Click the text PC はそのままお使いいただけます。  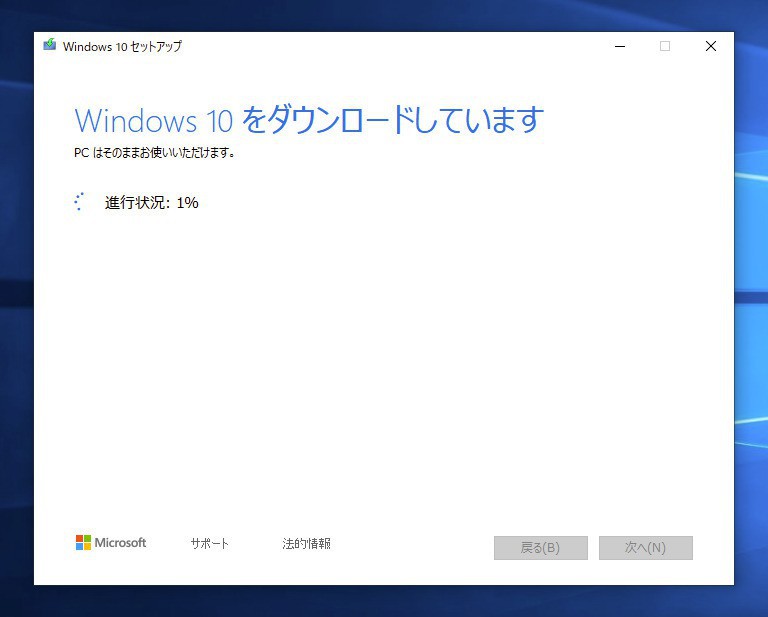click(x=155, y=153)
